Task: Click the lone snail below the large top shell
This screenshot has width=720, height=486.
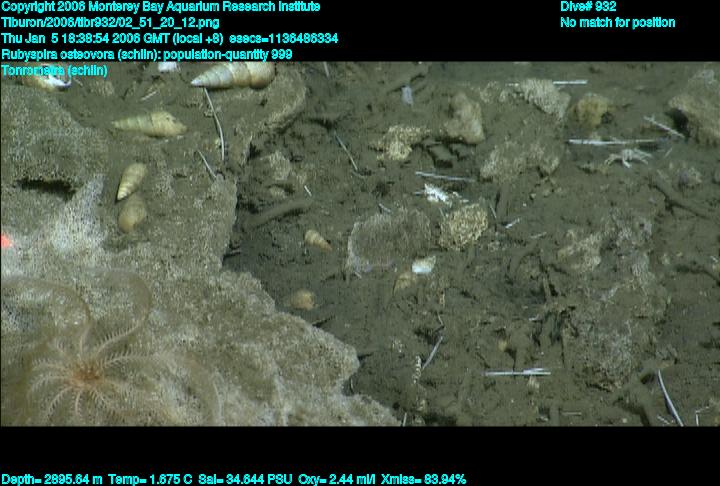Action: [x=148, y=124]
